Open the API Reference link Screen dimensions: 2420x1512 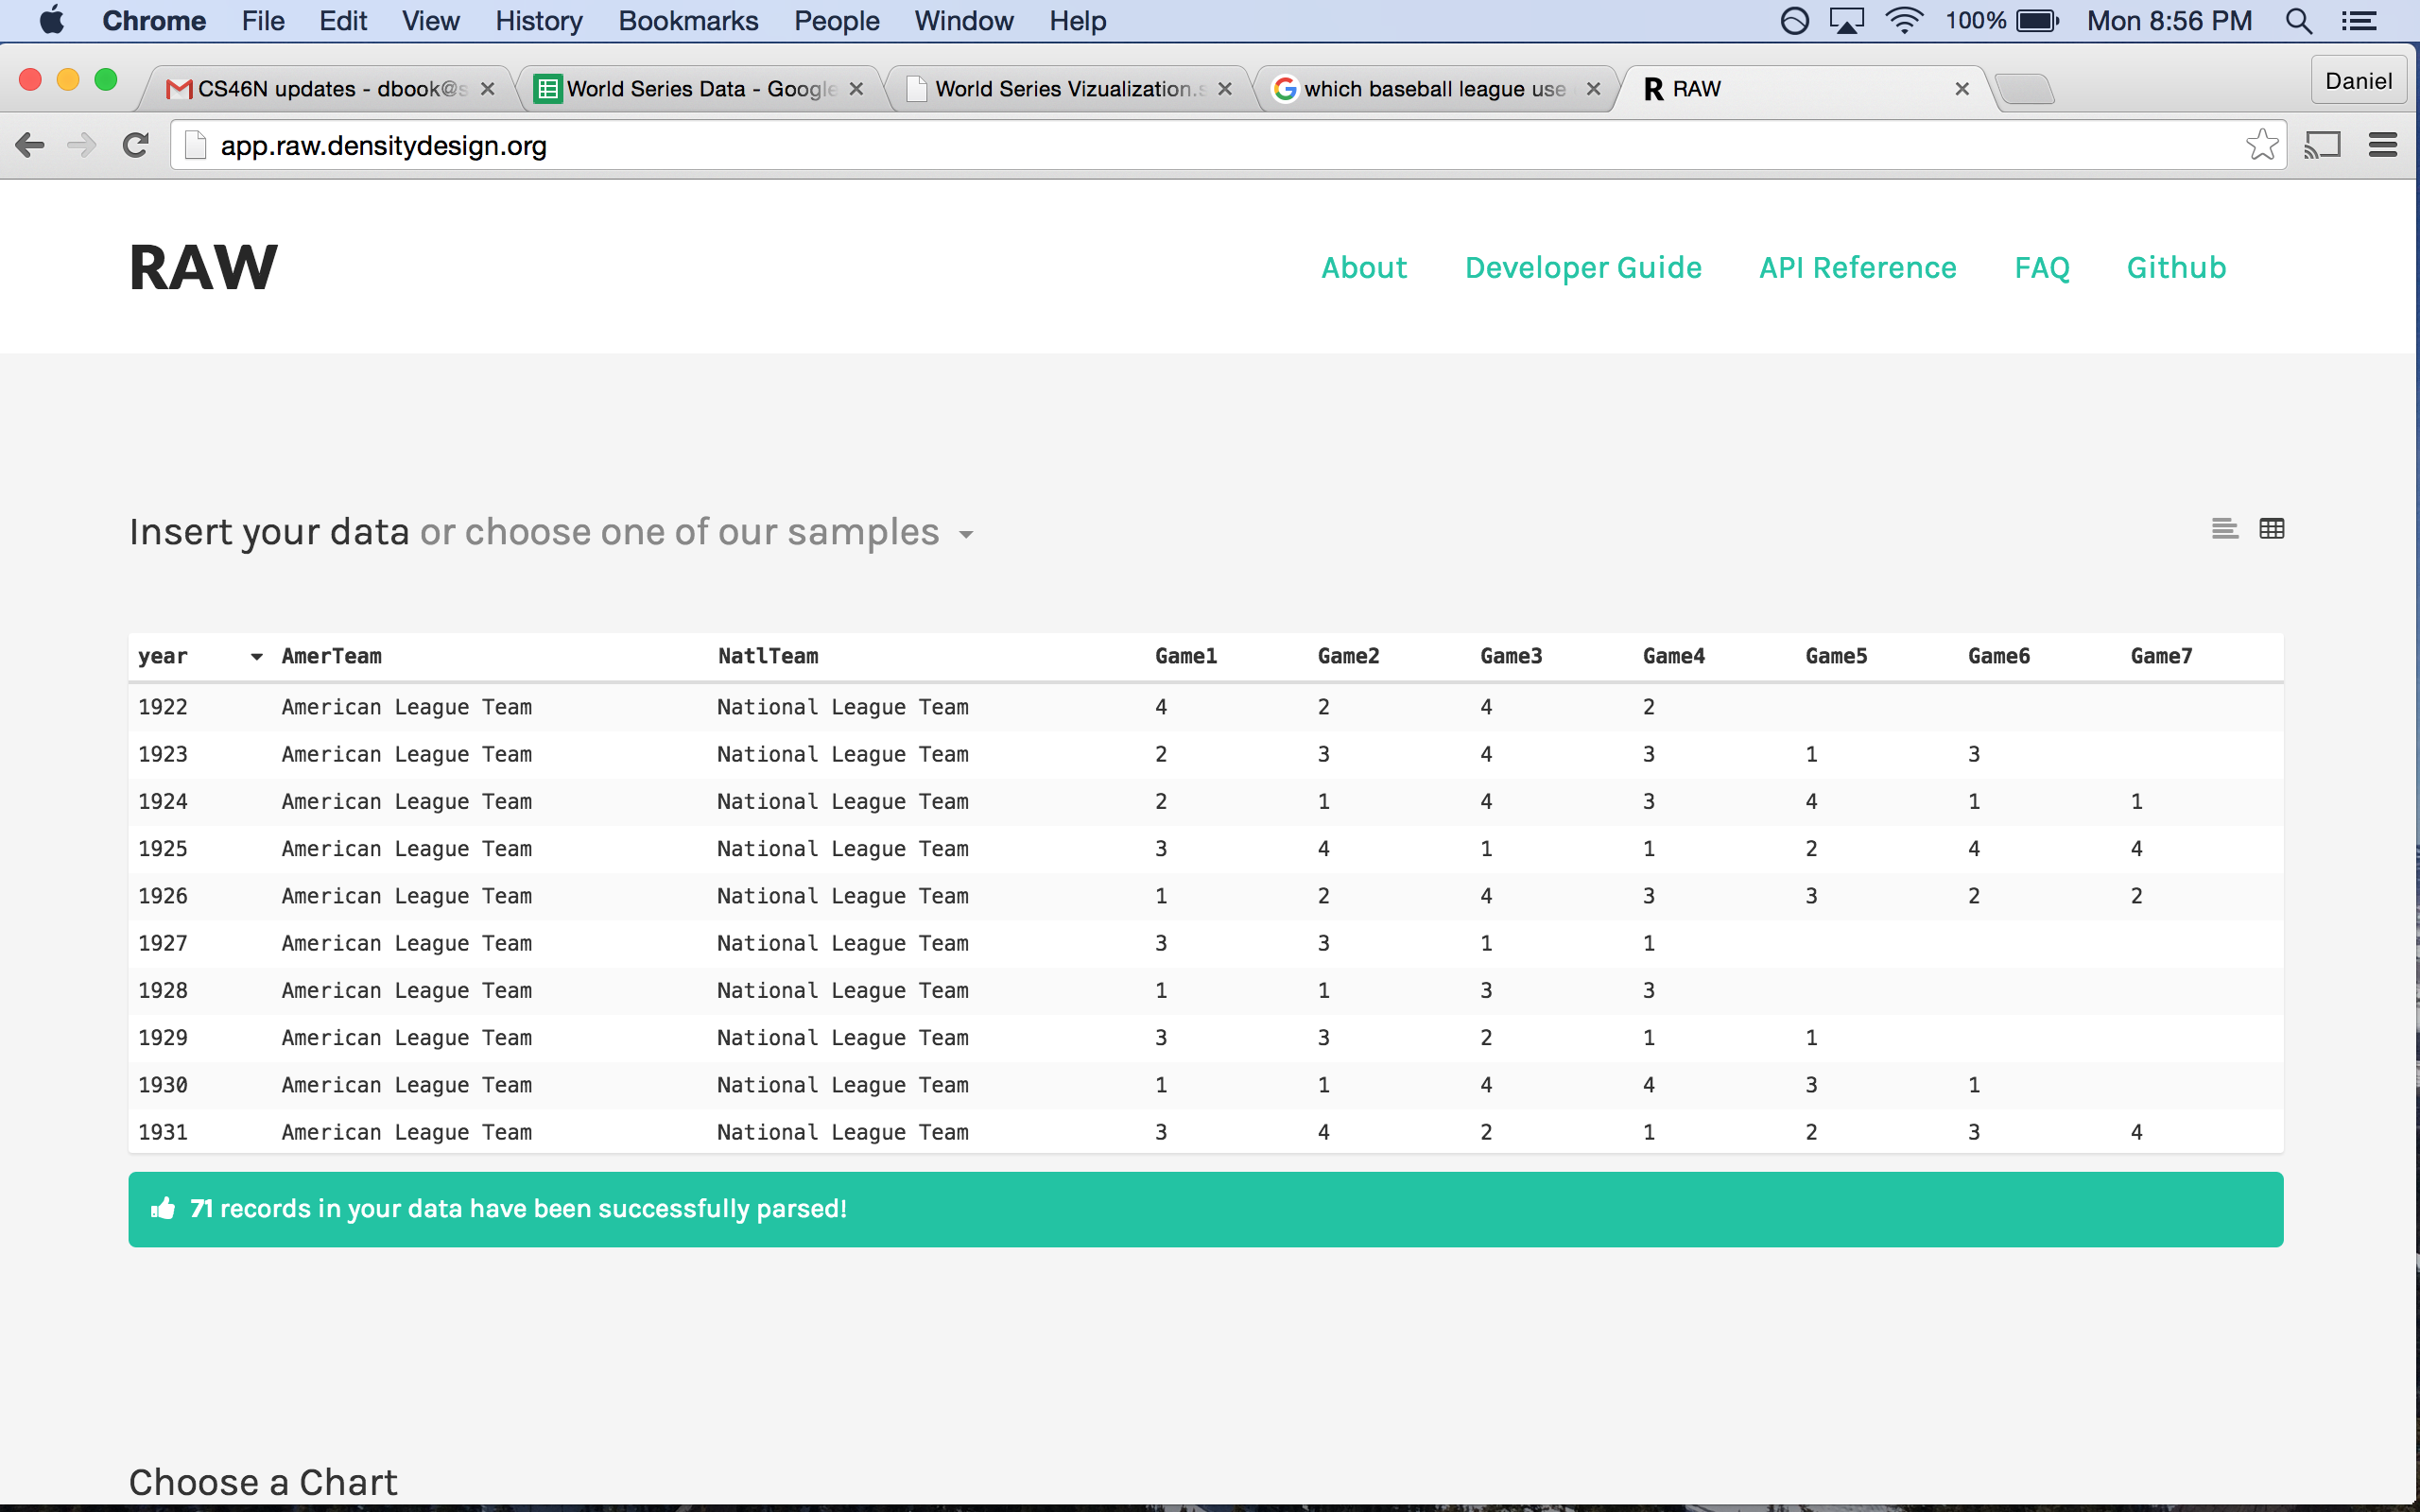click(x=1857, y=267)
